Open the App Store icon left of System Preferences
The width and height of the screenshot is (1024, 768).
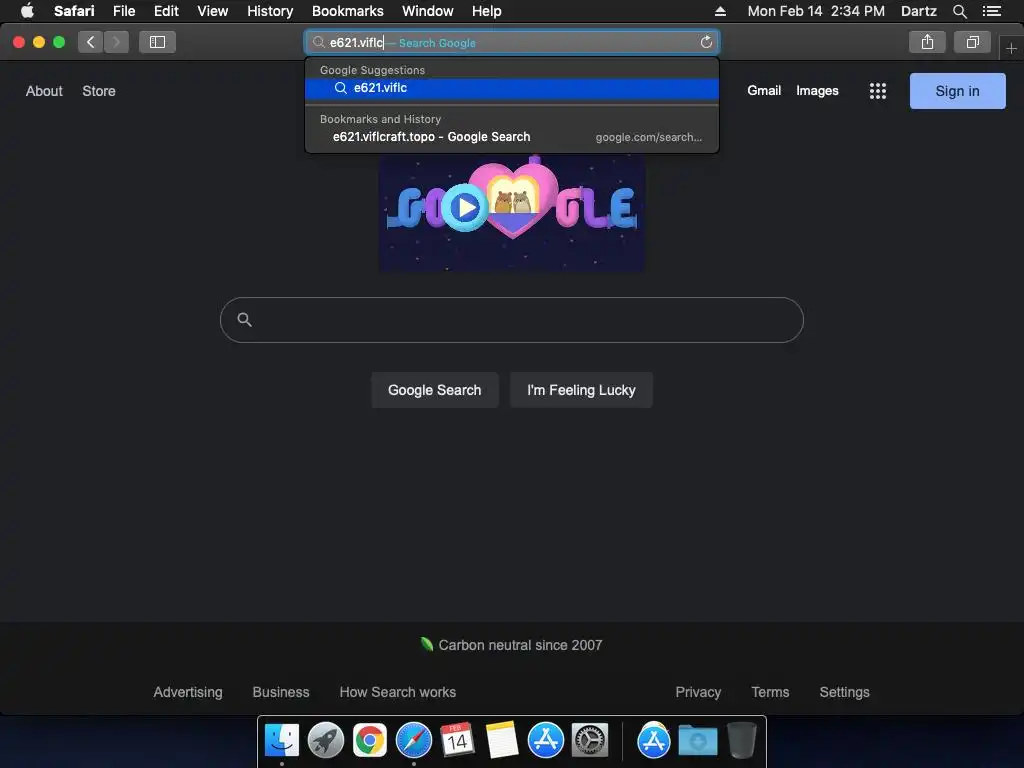546,741
